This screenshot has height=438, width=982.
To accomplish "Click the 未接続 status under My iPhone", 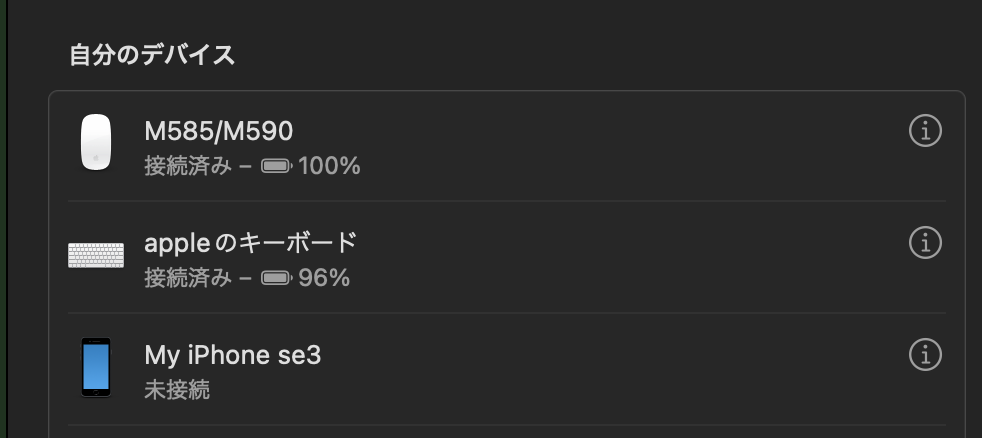I will tap(177, 390).
